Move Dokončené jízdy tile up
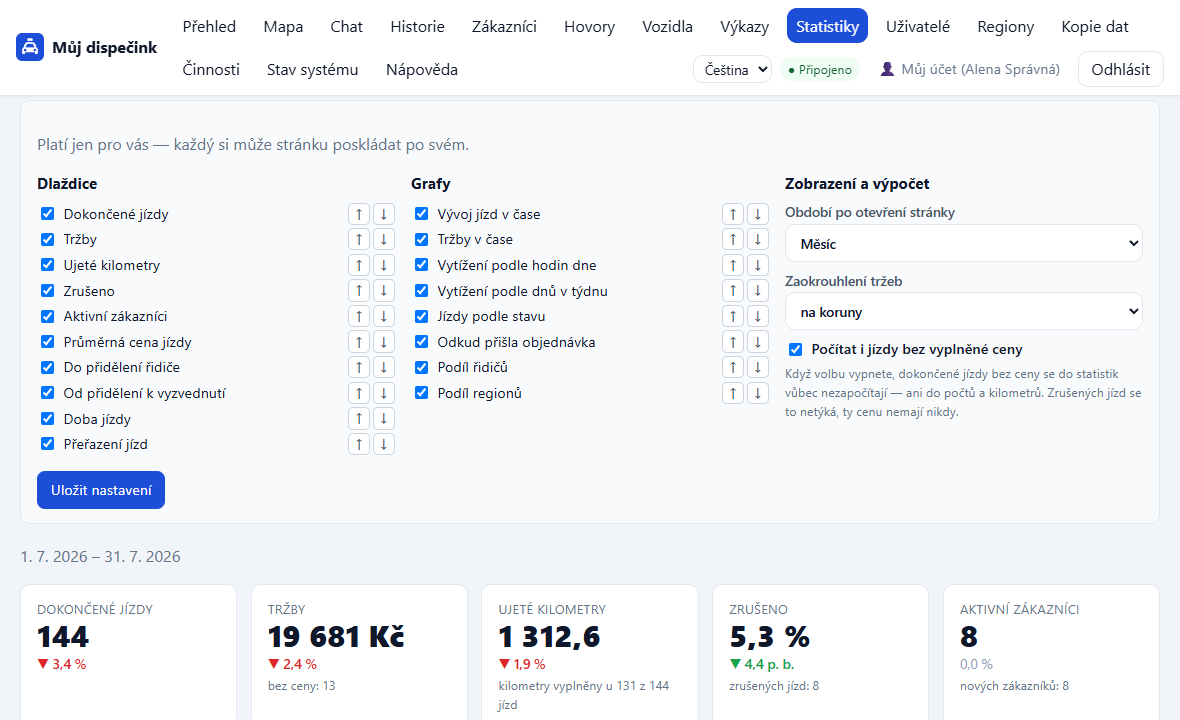 pyautogui.click(x=359, y=214)
